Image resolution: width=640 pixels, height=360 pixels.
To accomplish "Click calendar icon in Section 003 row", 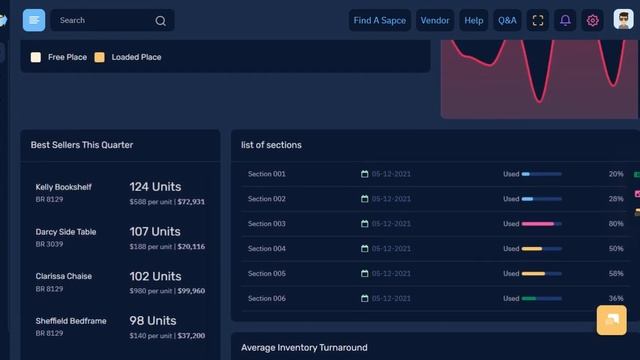I will (x=364, y=224).
